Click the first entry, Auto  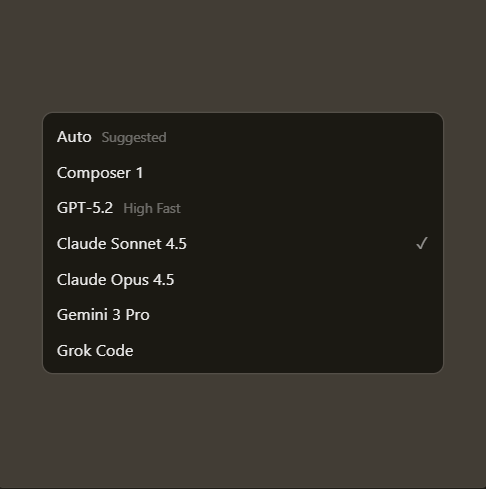tap(243, 137)
